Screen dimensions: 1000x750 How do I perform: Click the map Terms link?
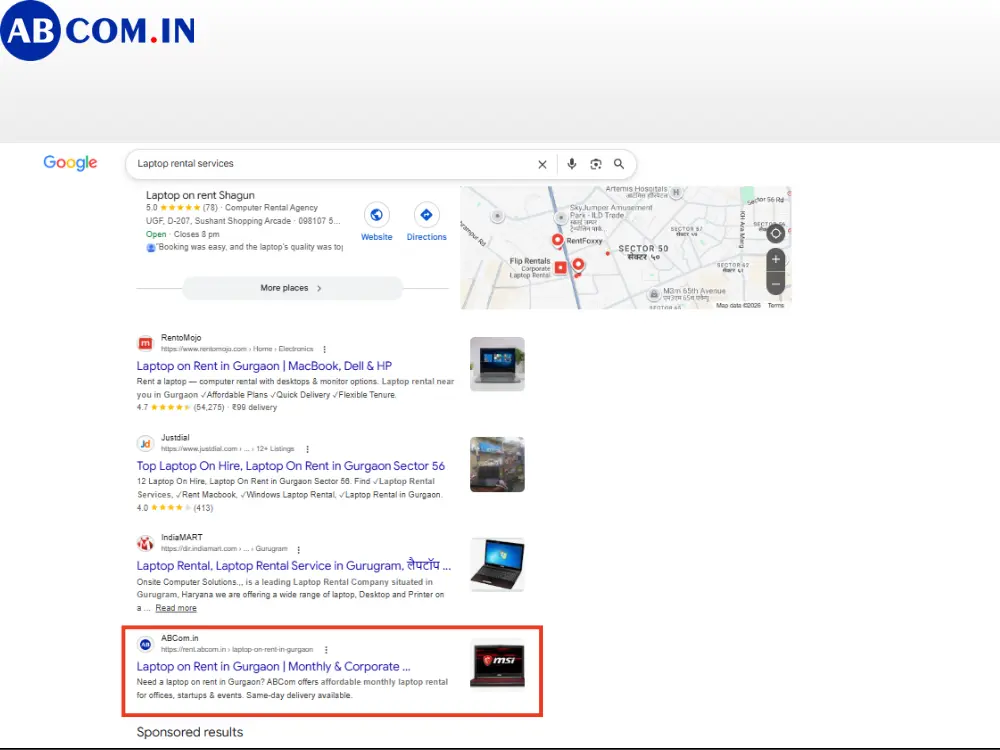coord(776,305)
